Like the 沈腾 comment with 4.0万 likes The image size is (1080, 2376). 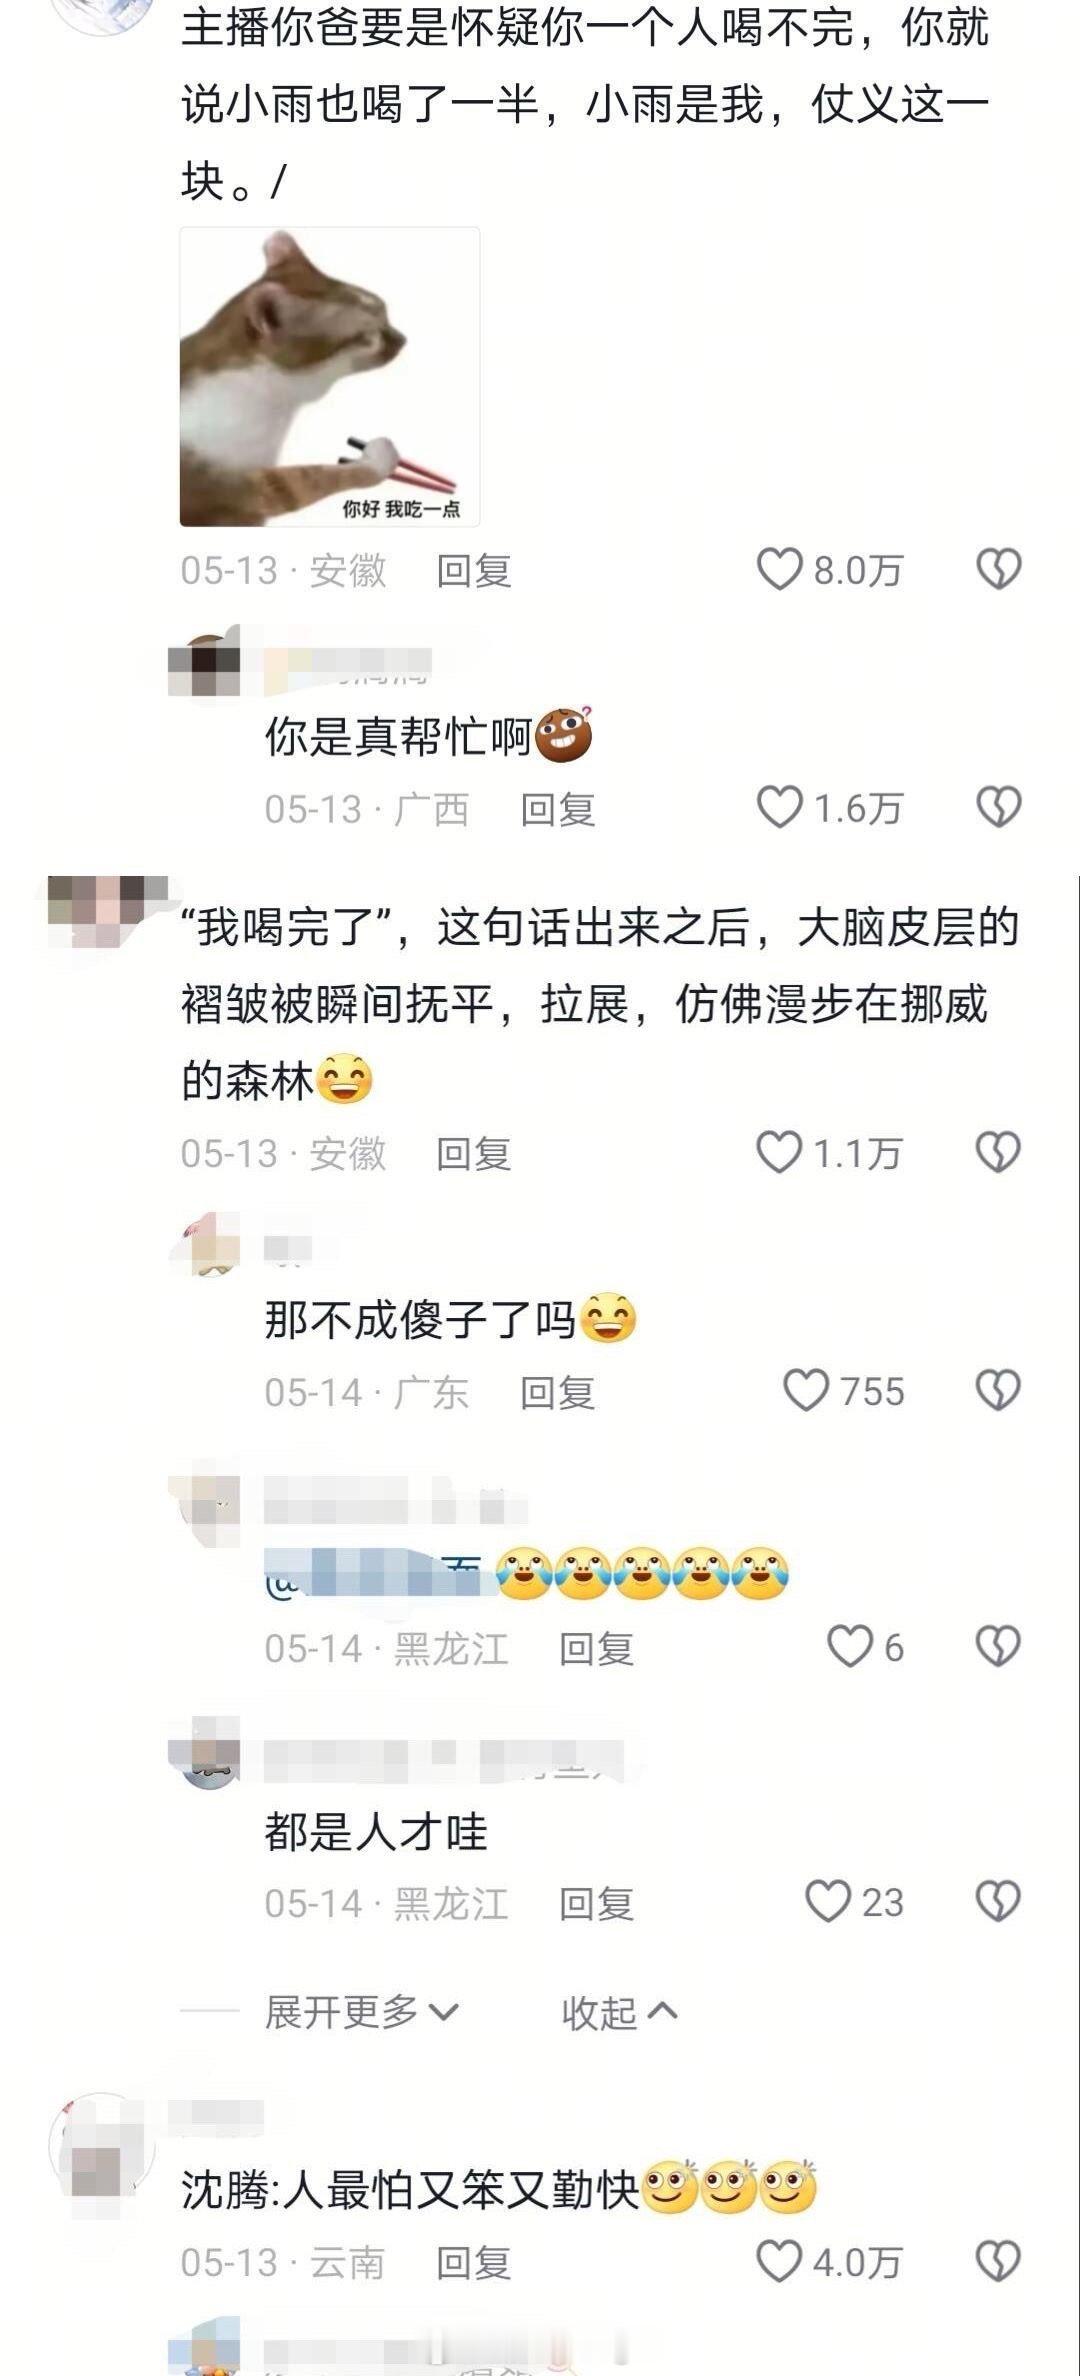click(780, 2261)
